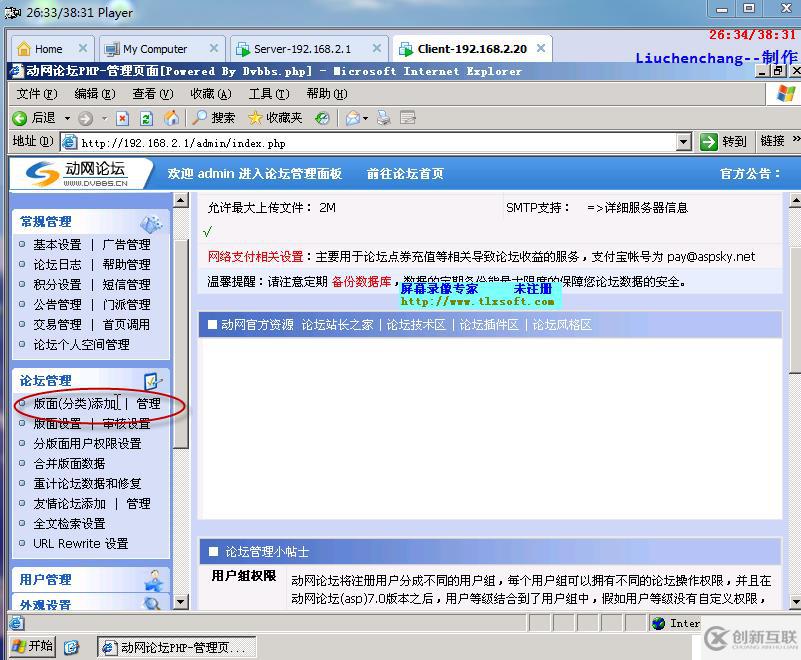
Task: Click the 备份数据库 red link
Action: coord(361,281)
